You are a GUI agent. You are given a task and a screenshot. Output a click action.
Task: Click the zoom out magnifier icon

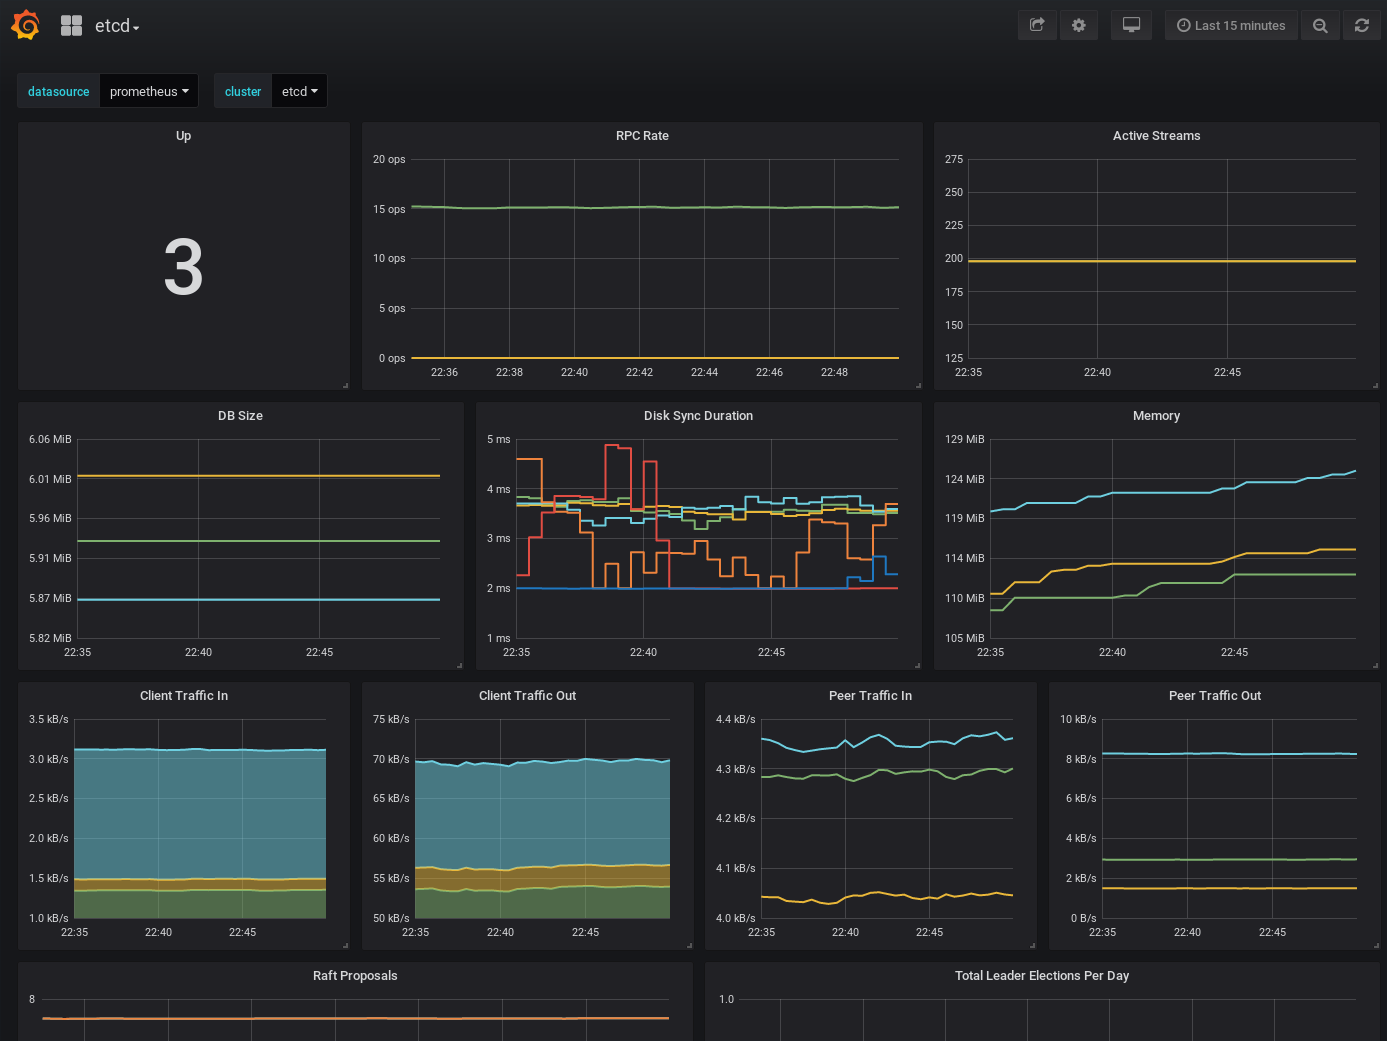click(1320, 26)
